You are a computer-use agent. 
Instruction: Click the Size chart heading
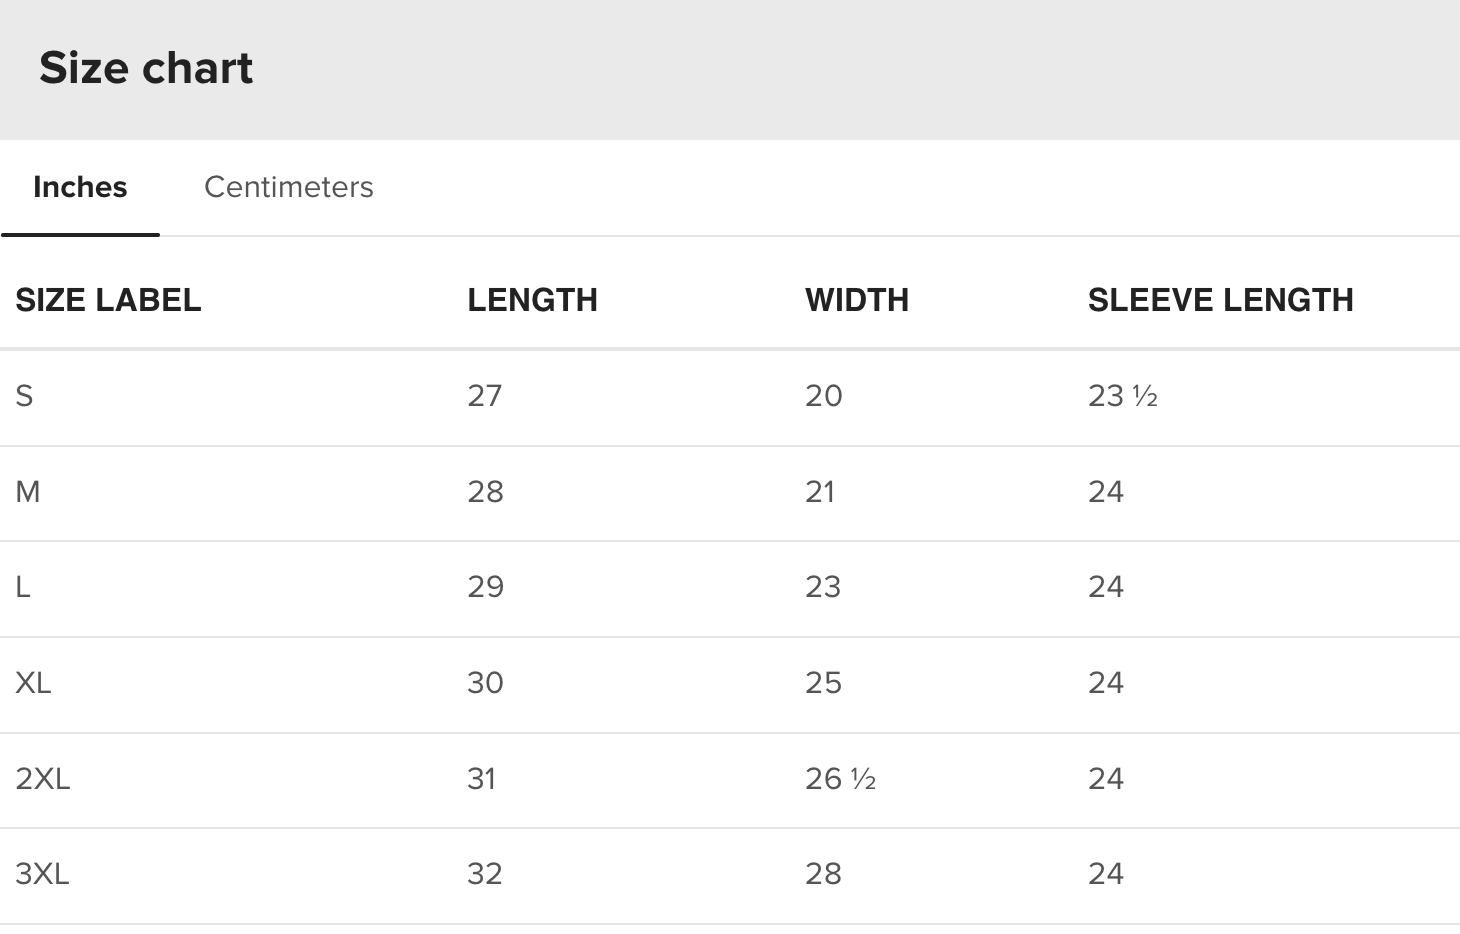click(146, 68)
